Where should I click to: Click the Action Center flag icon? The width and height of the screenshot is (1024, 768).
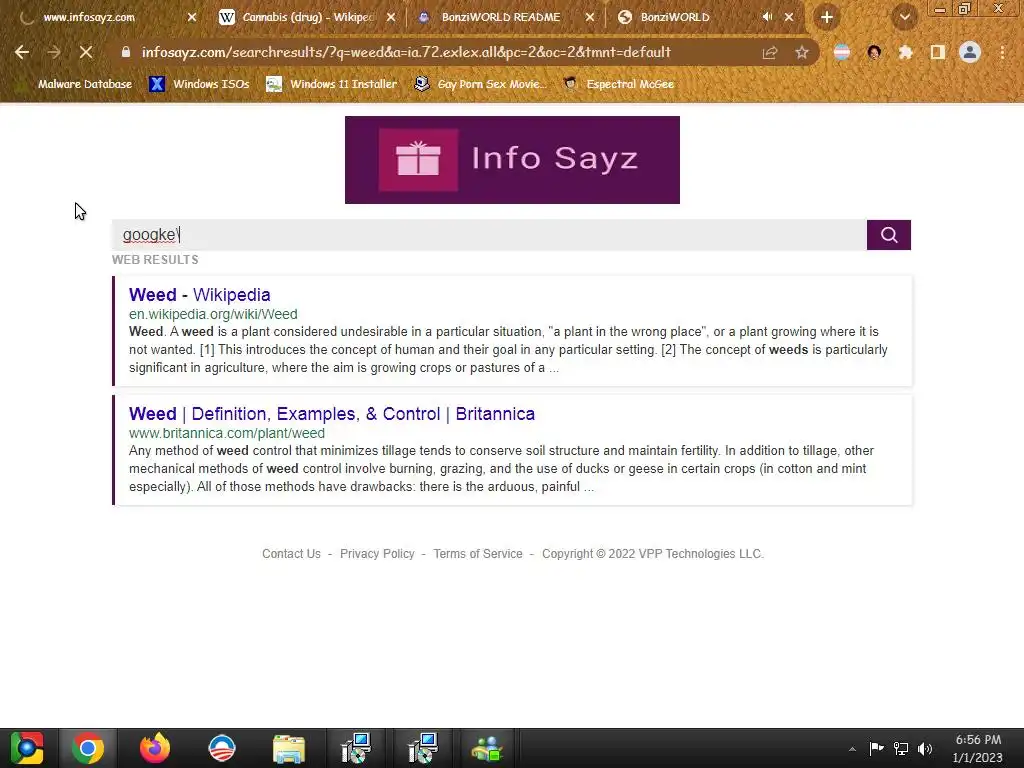click(876, 748)
